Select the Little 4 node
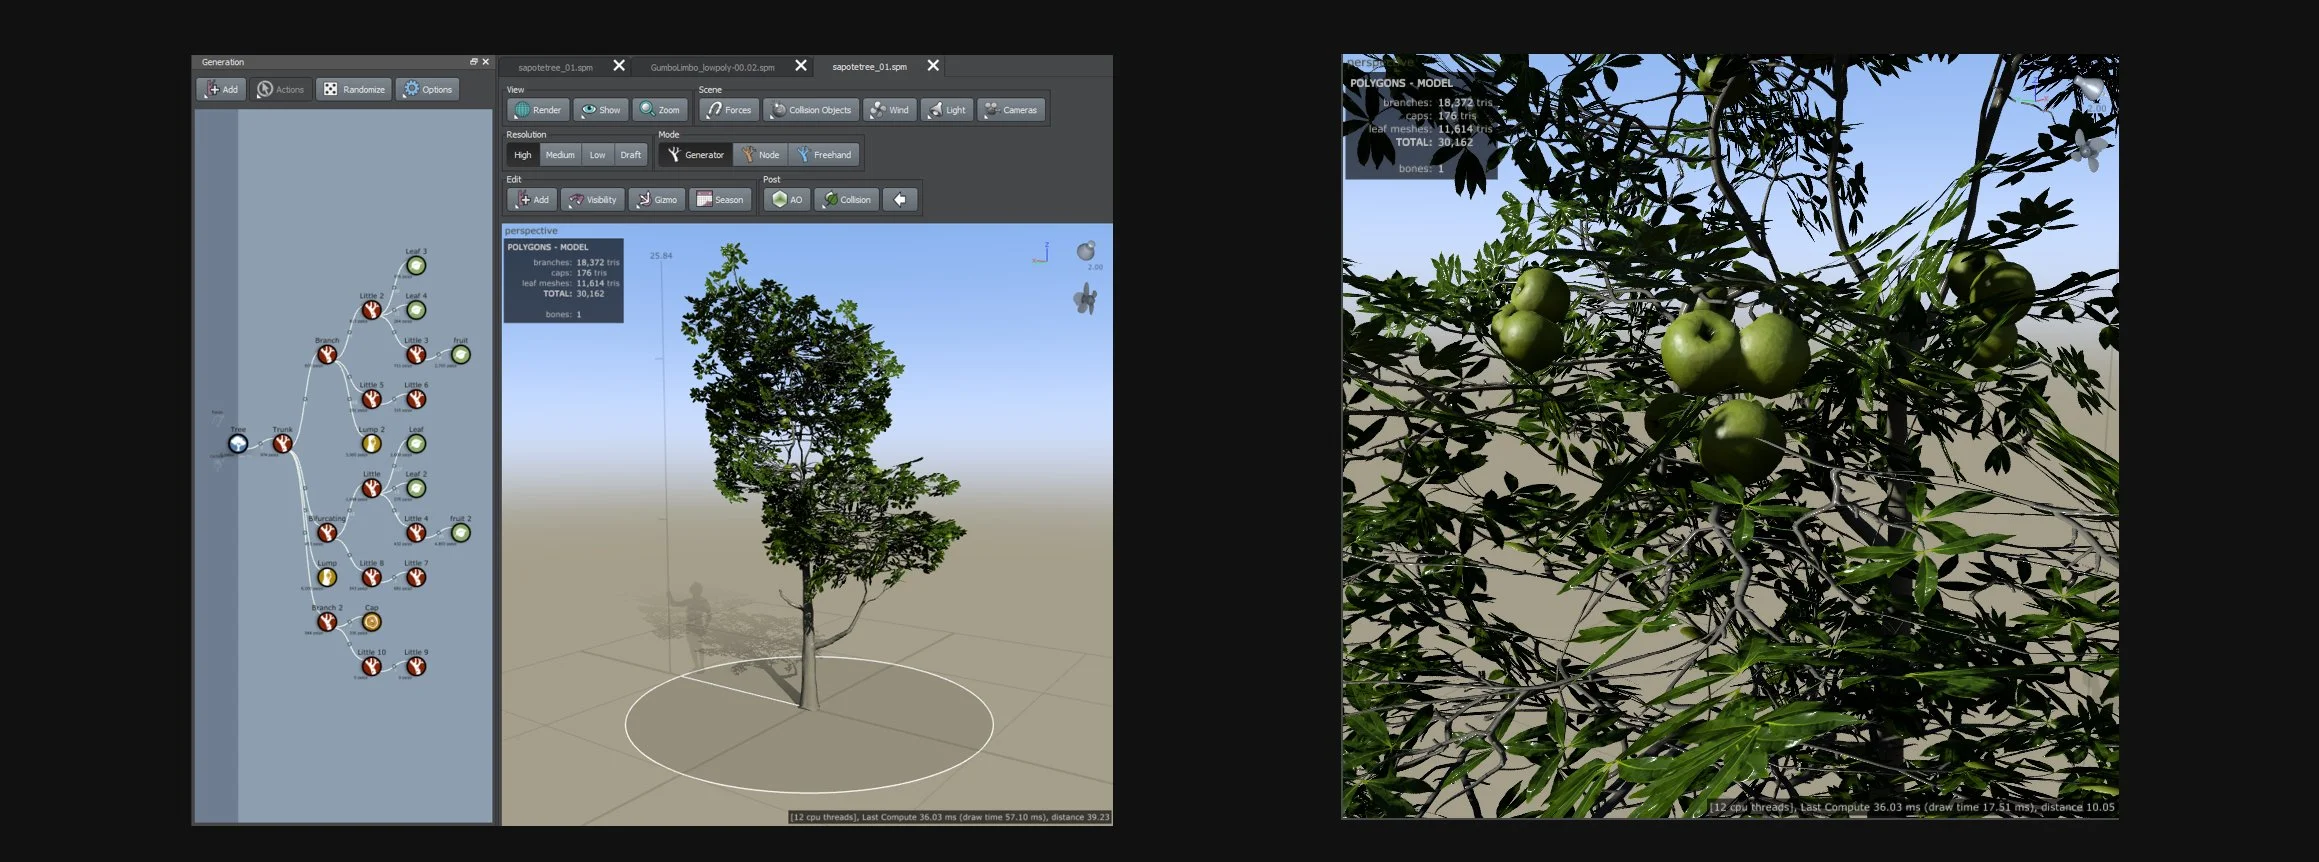The height and width of the screenshot is (862, 2319). [416, 532]
